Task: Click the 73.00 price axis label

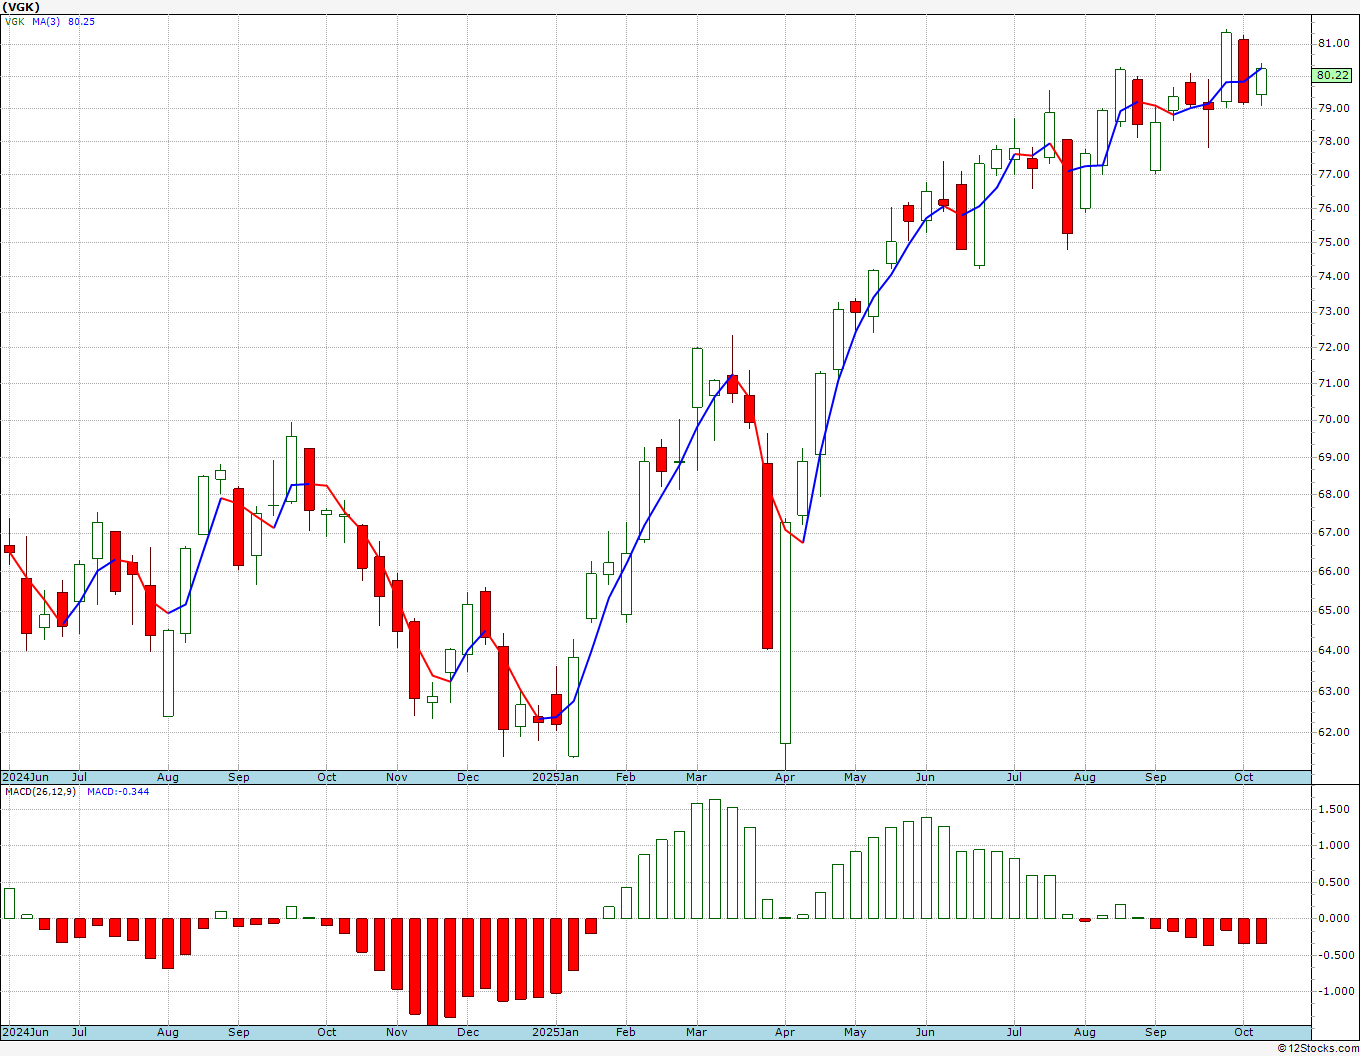Action: [1334, 311]
